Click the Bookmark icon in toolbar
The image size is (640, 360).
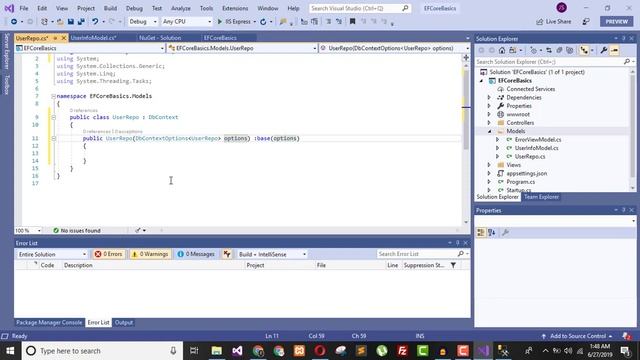point(352,22)
